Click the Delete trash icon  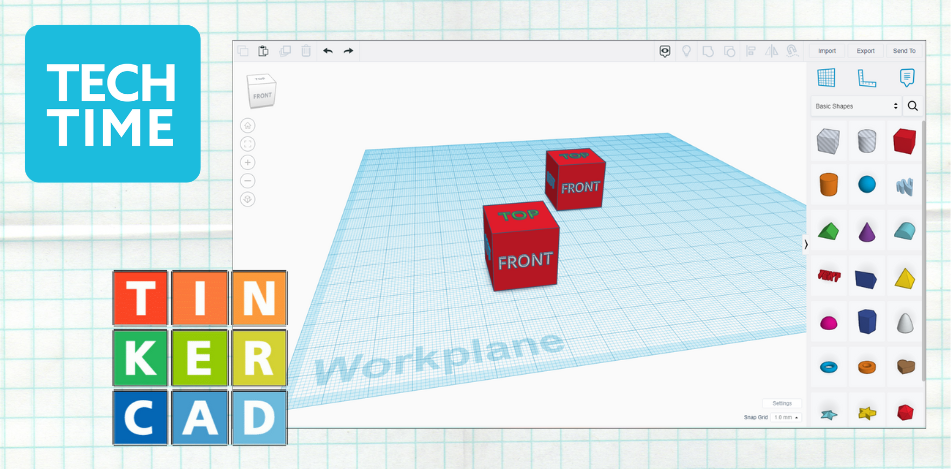(x=306, y=51)
